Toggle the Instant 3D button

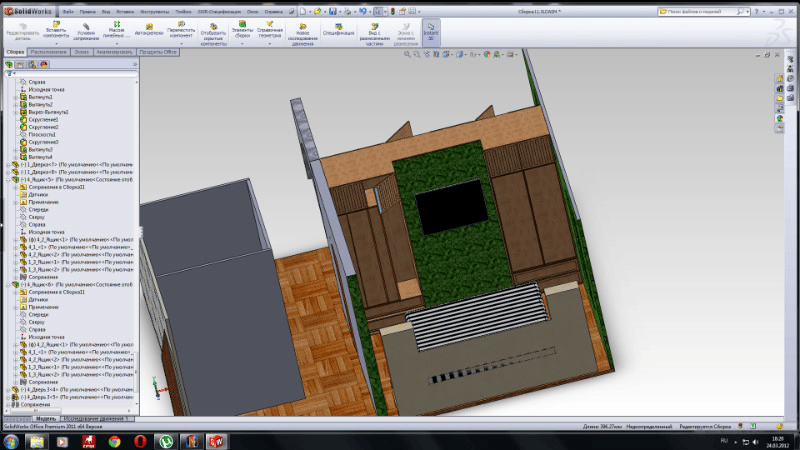pos(431,29)
